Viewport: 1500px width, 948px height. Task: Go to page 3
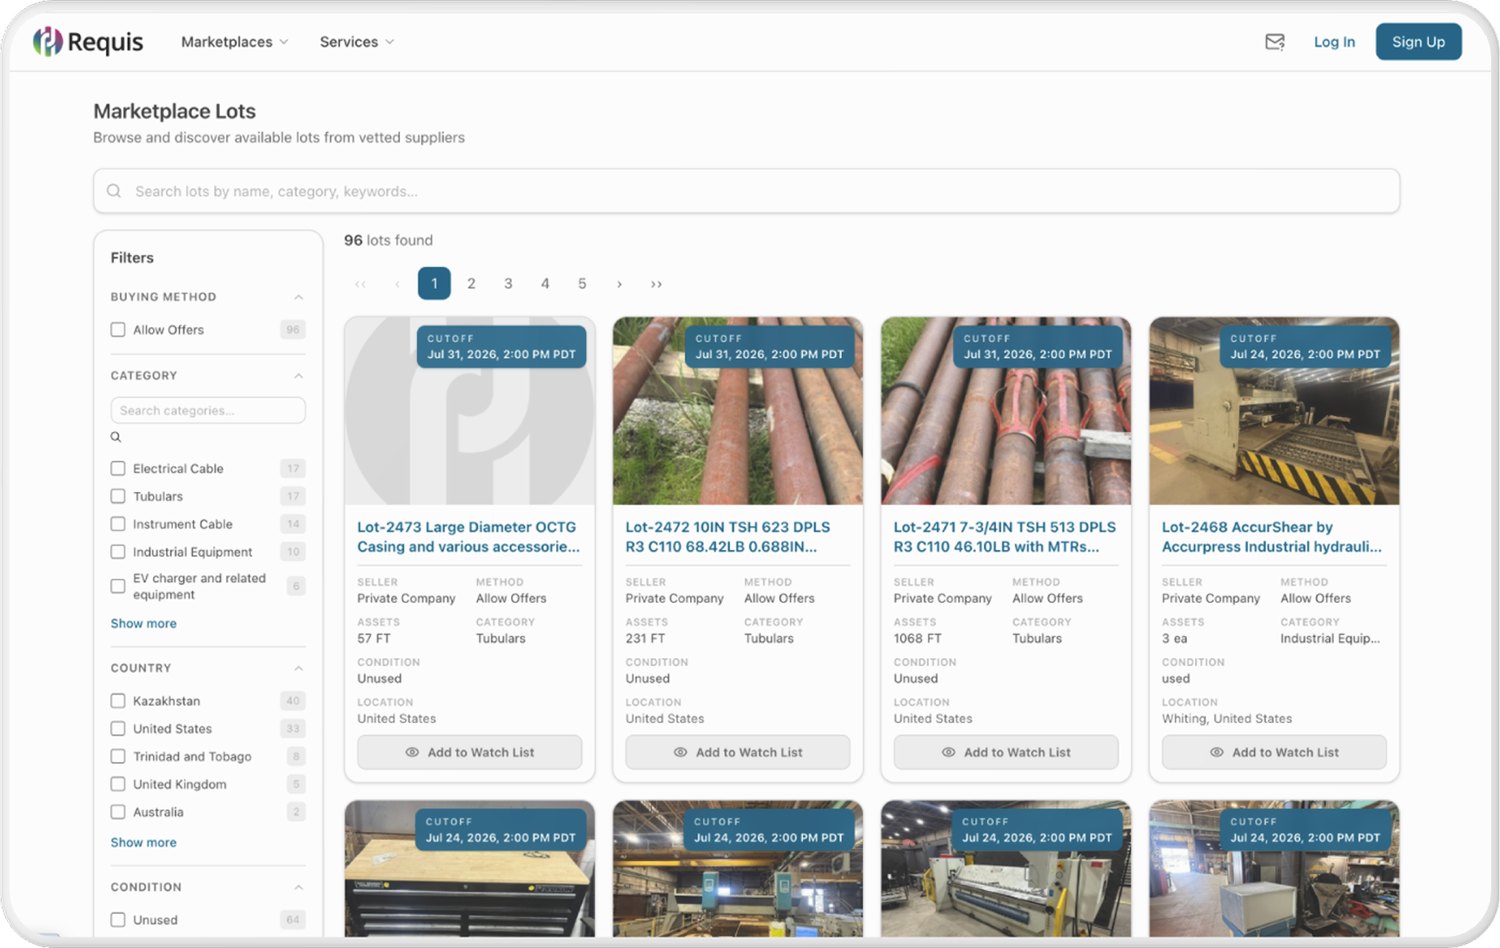[508, 284]
